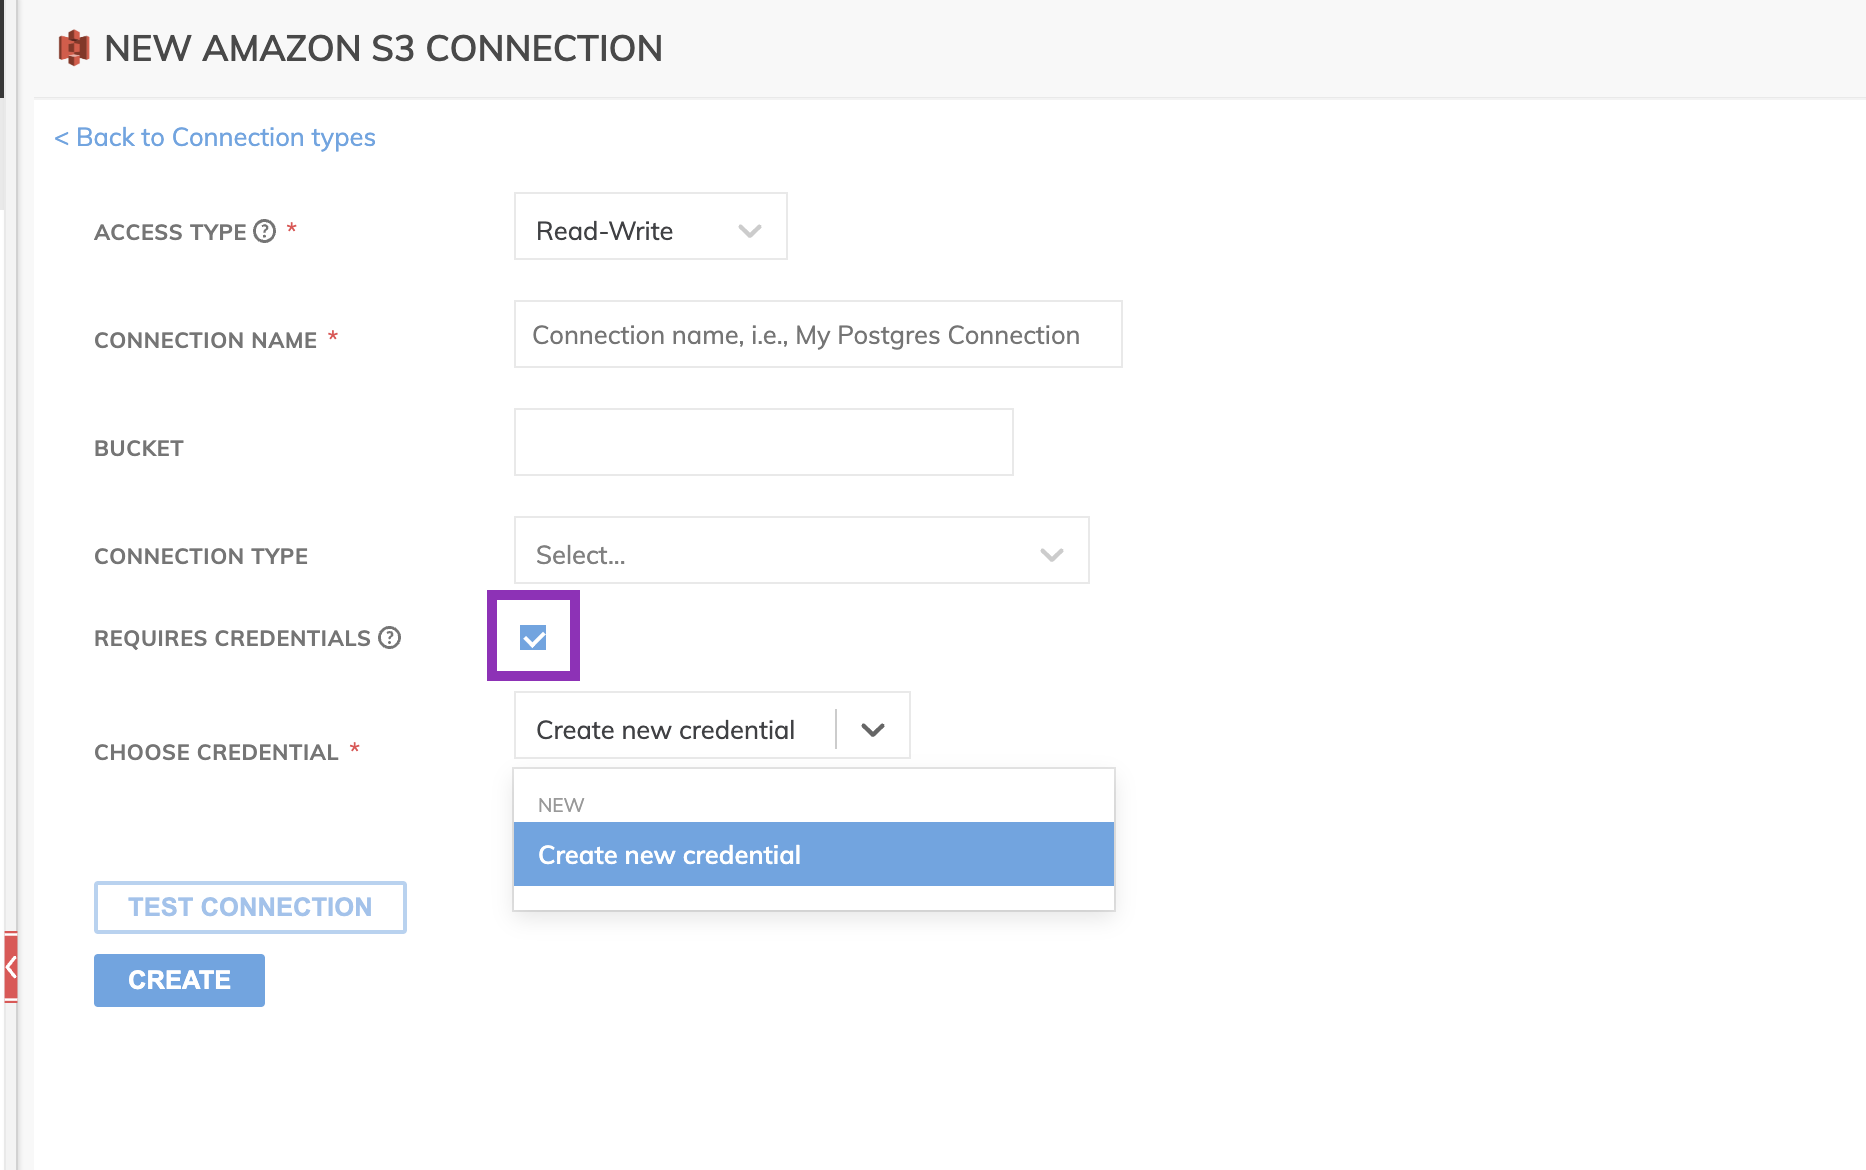Click the Create button
The width and height of the screenshot is (1866, 1170).
pyautogui.click(x=179, y=980)
